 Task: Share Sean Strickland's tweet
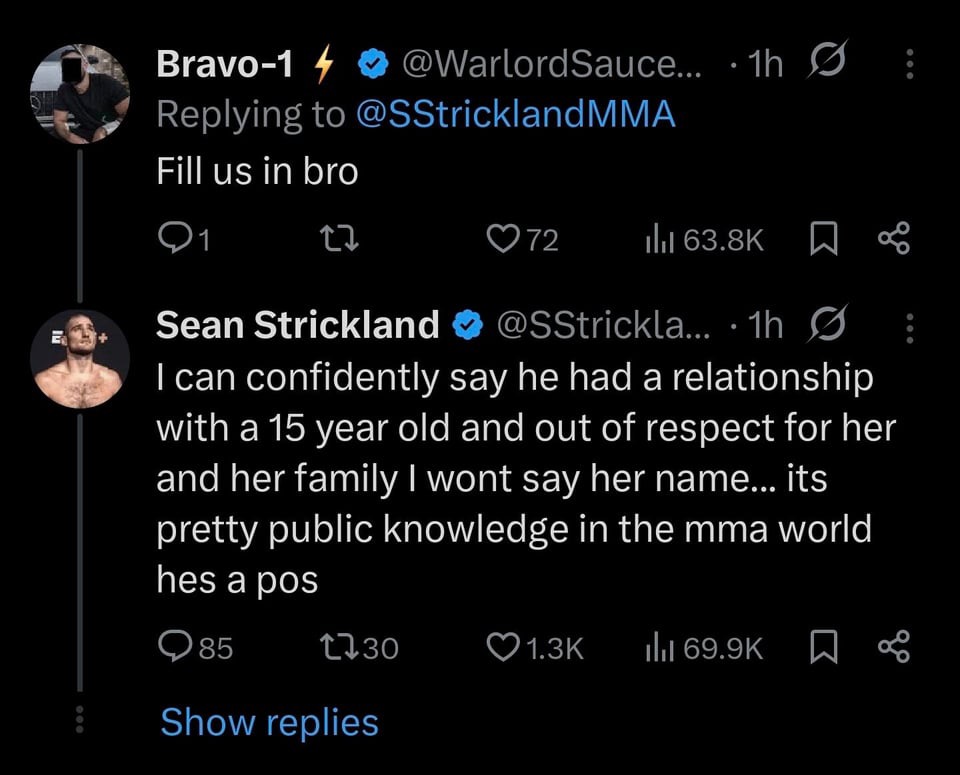click(x=891, y=648)
